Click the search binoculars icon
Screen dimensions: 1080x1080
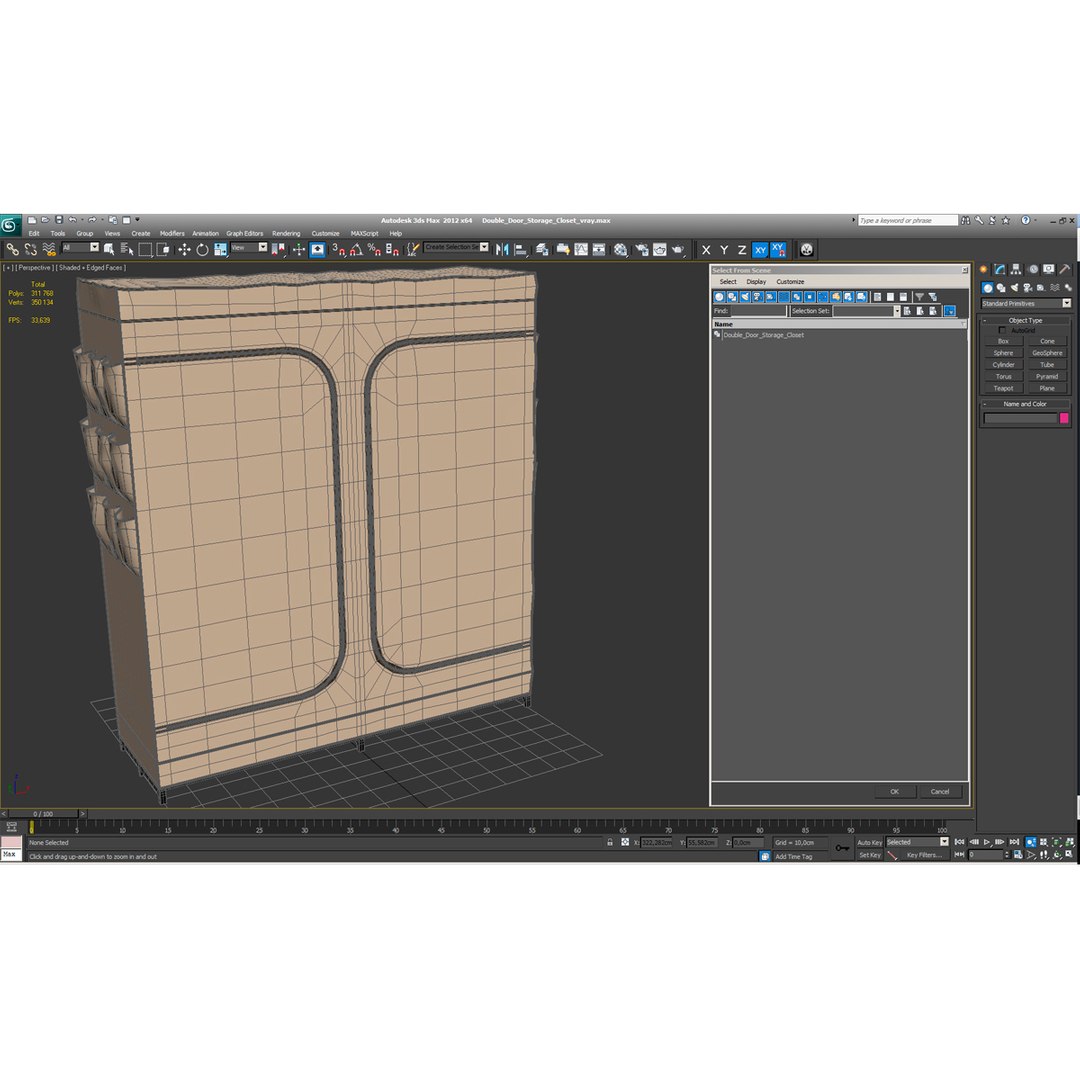966,220
